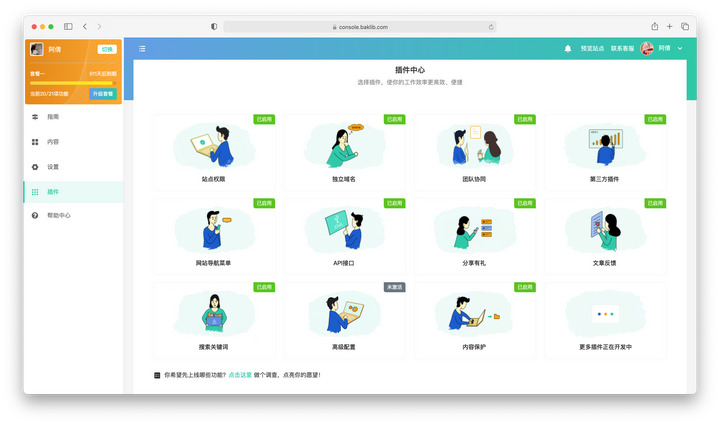Open the 预览站点 link

pyautogui.click(x=592, y=48)
